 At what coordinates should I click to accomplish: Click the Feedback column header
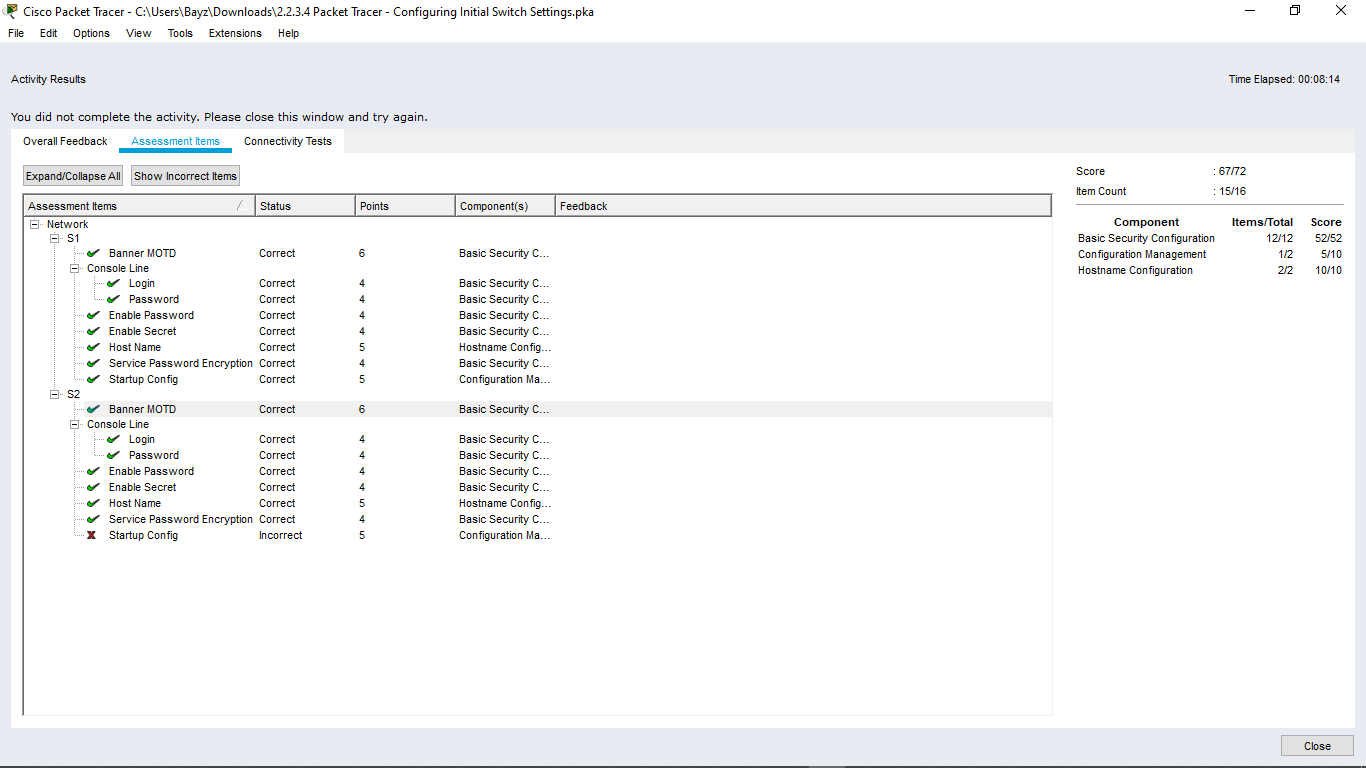[803, 206]
